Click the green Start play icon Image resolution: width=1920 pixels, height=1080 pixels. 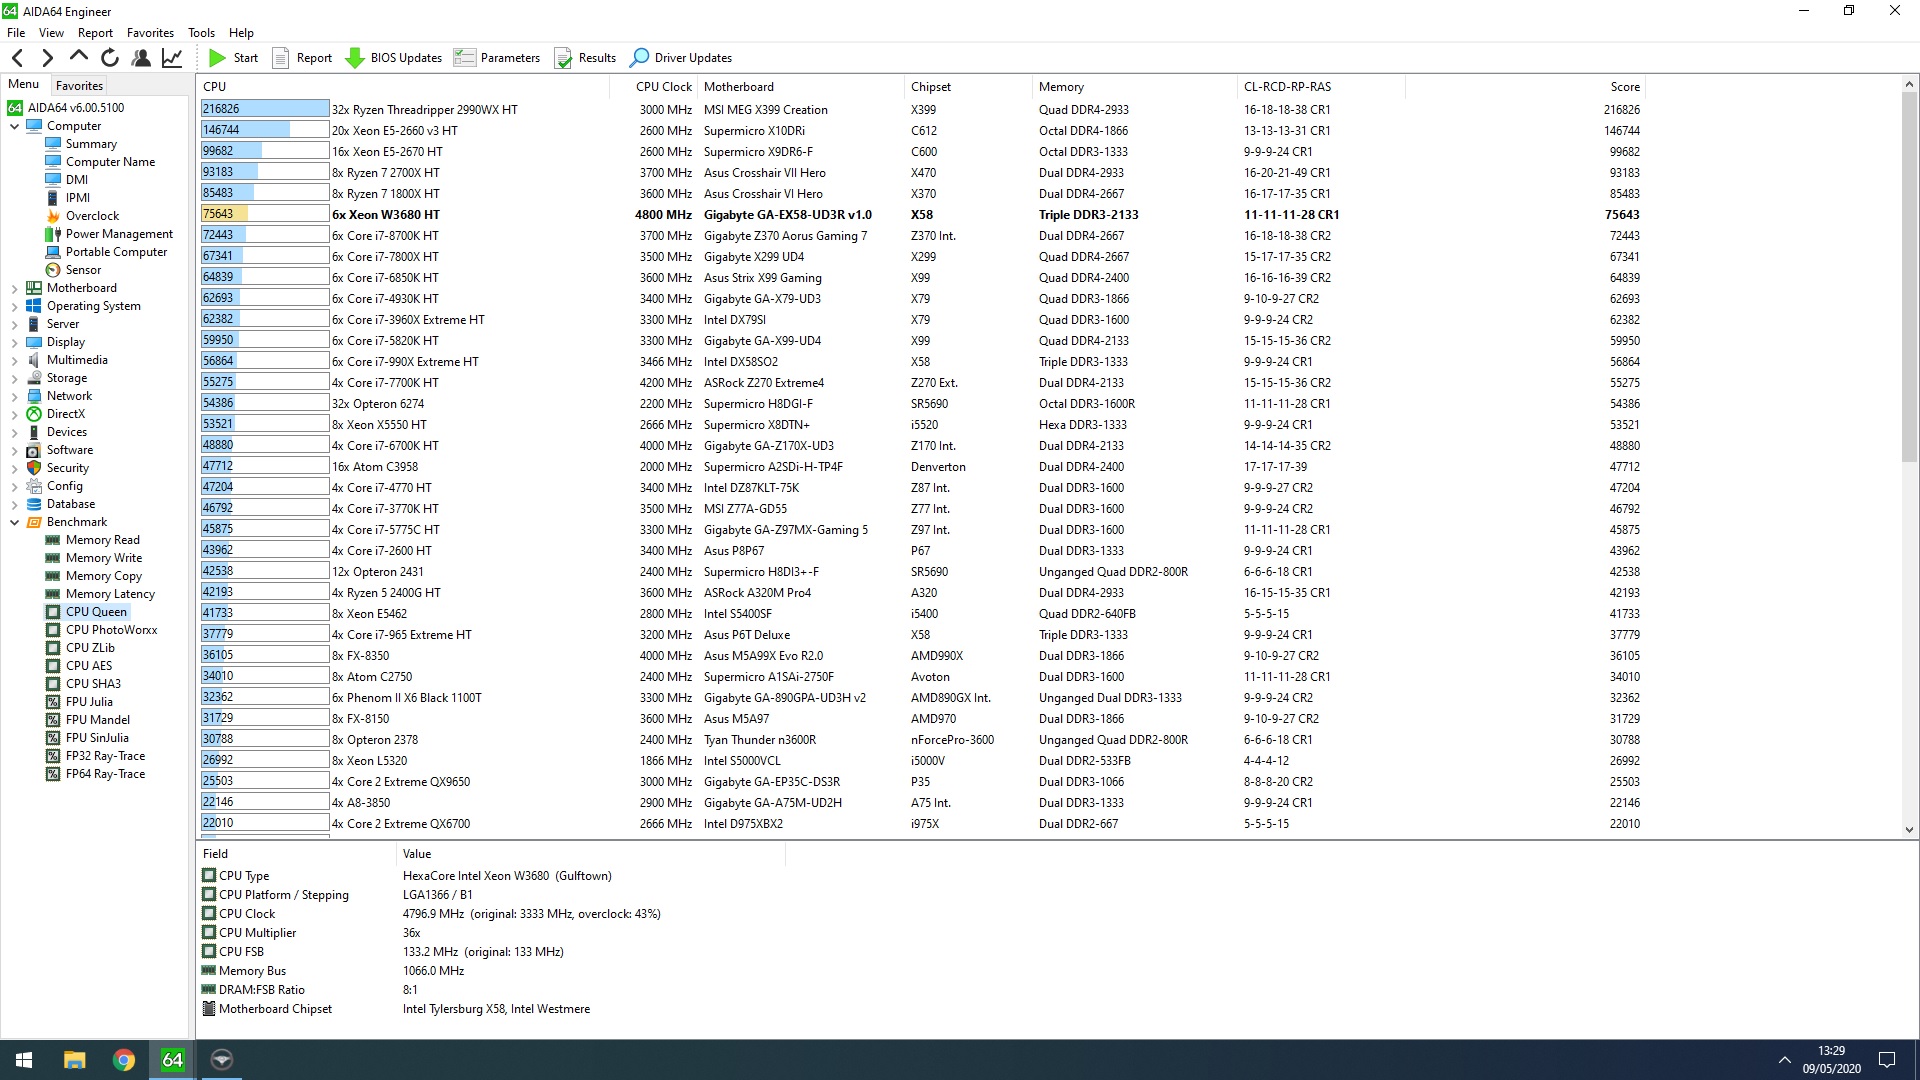pos(217,58)
